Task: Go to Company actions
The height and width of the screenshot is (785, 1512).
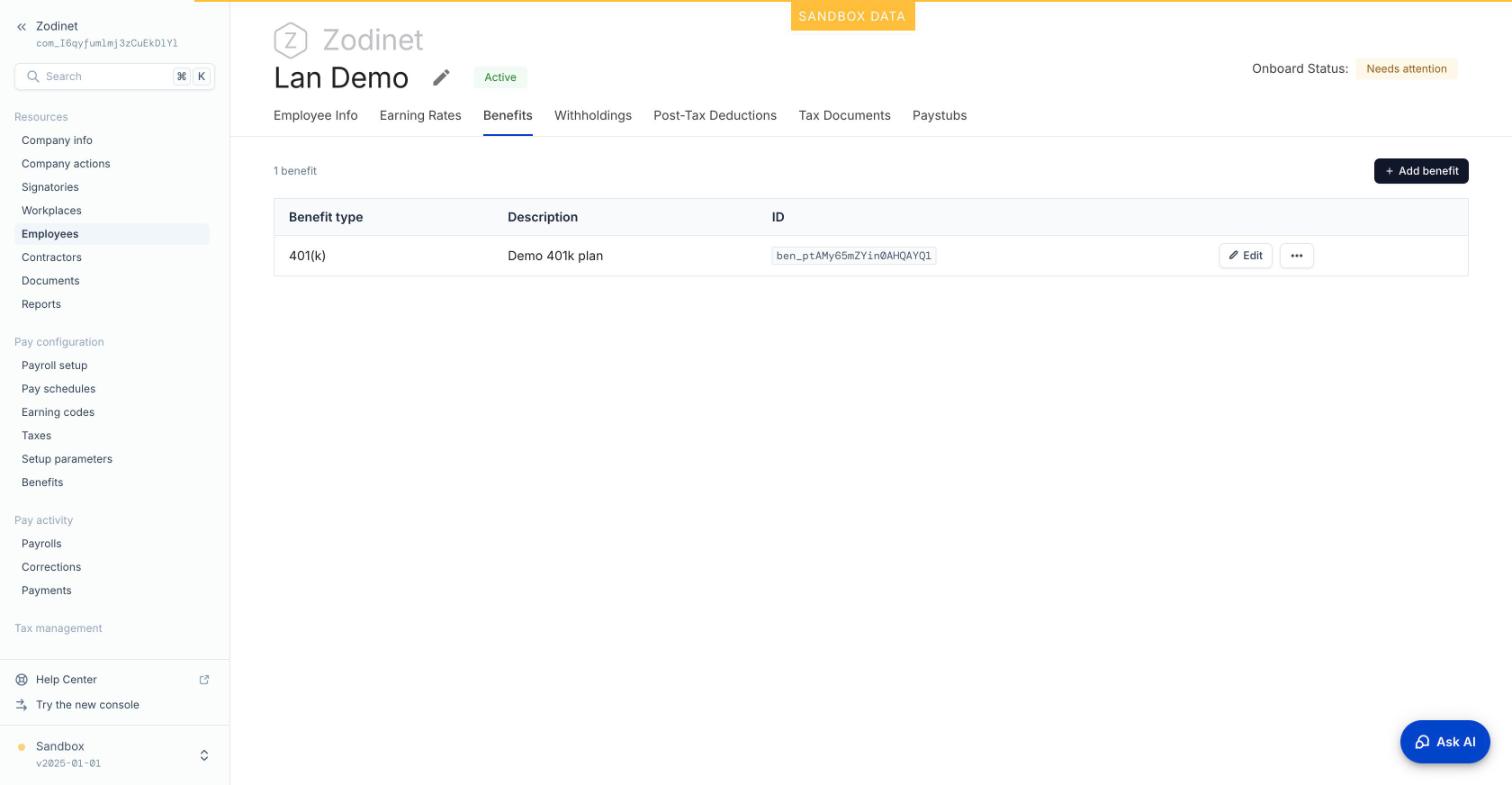Action: click(66, 164)
